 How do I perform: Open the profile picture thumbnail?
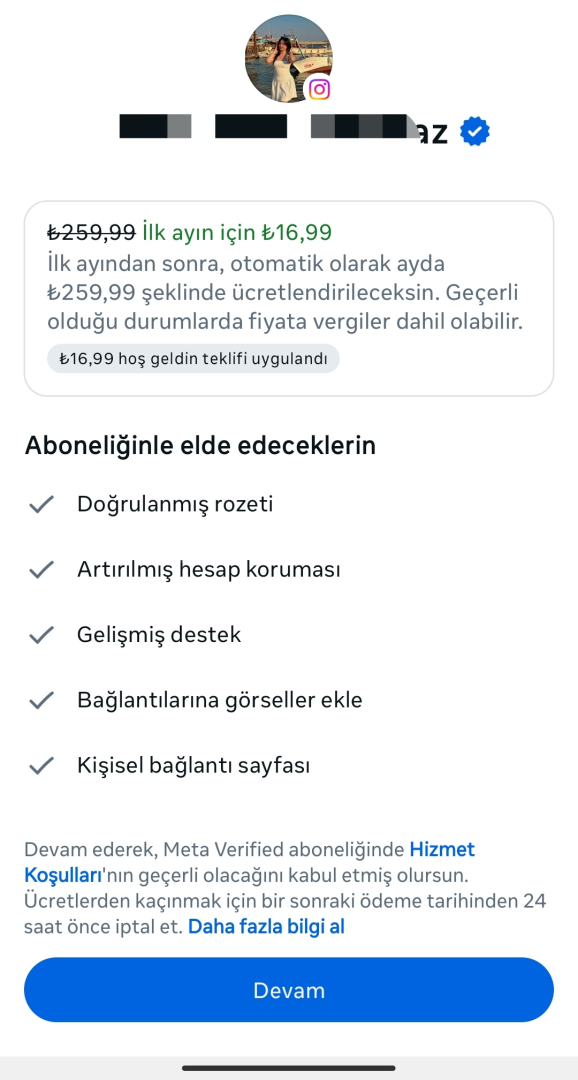(x=289, y=59)
